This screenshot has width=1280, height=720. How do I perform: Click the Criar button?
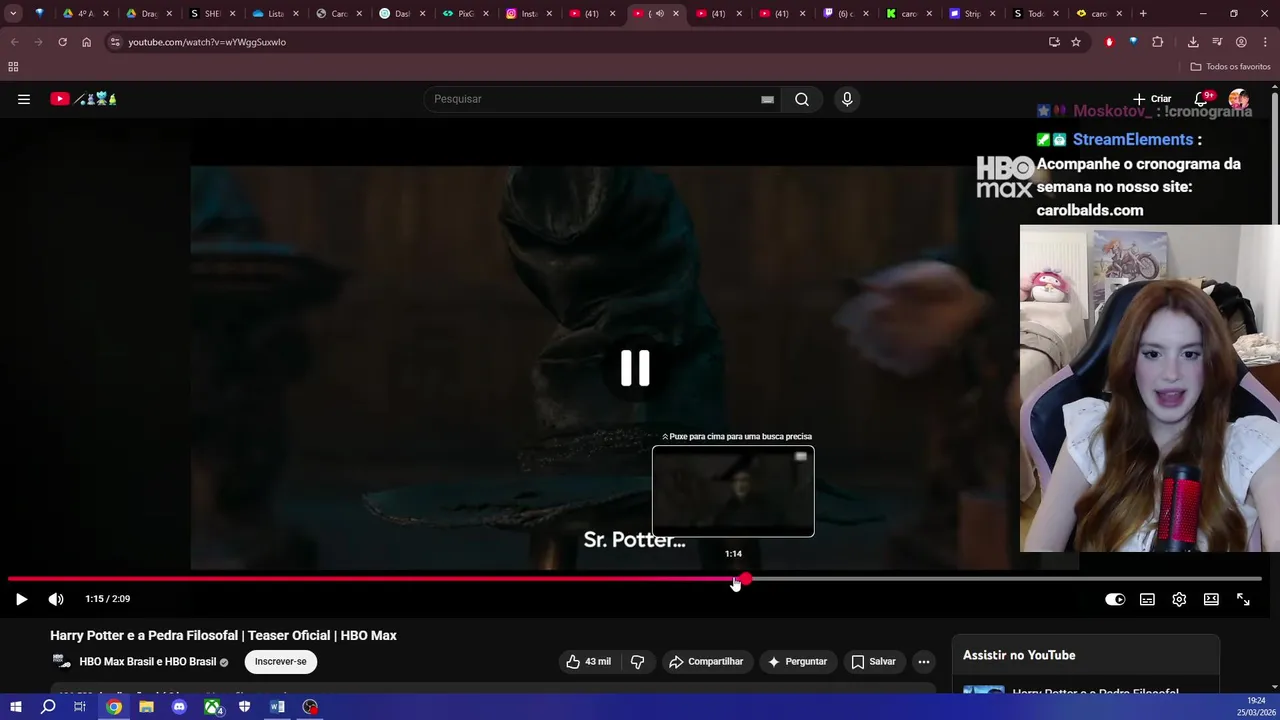click(1152, 99)
